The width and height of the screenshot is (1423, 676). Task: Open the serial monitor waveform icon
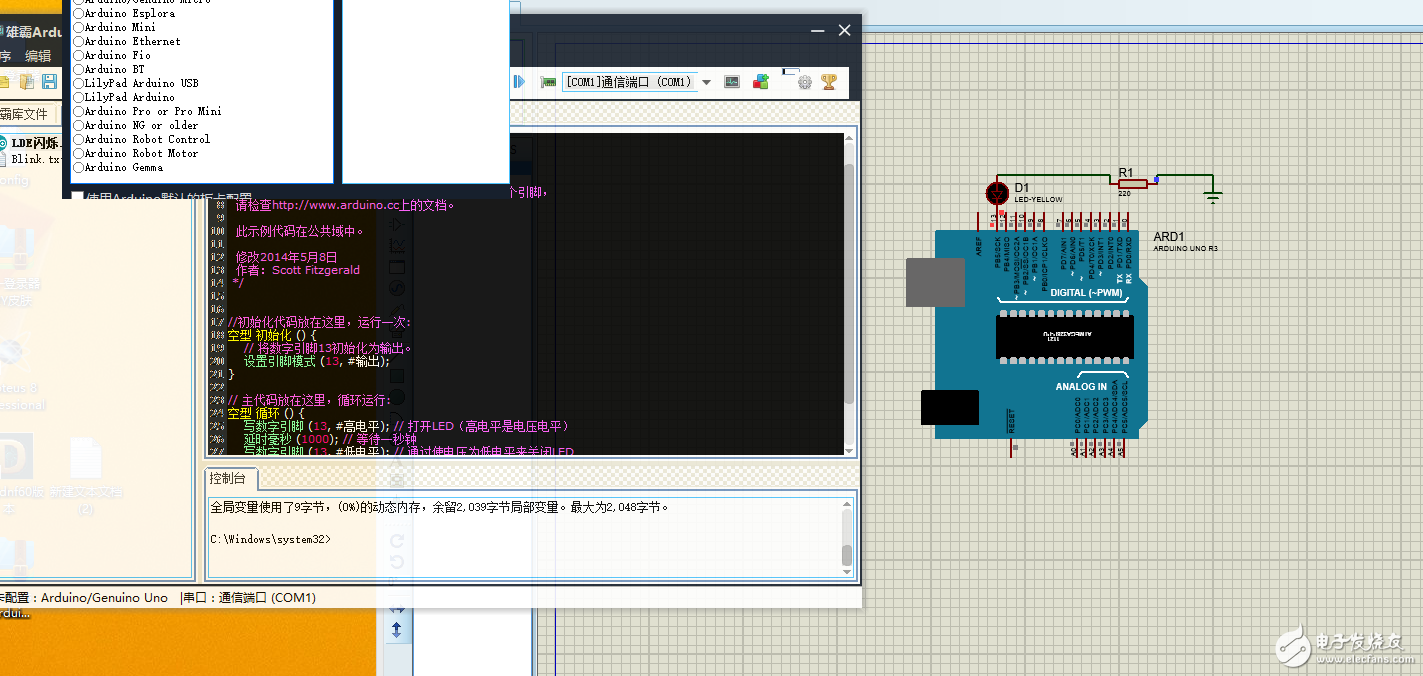click(x=732, y=82)
